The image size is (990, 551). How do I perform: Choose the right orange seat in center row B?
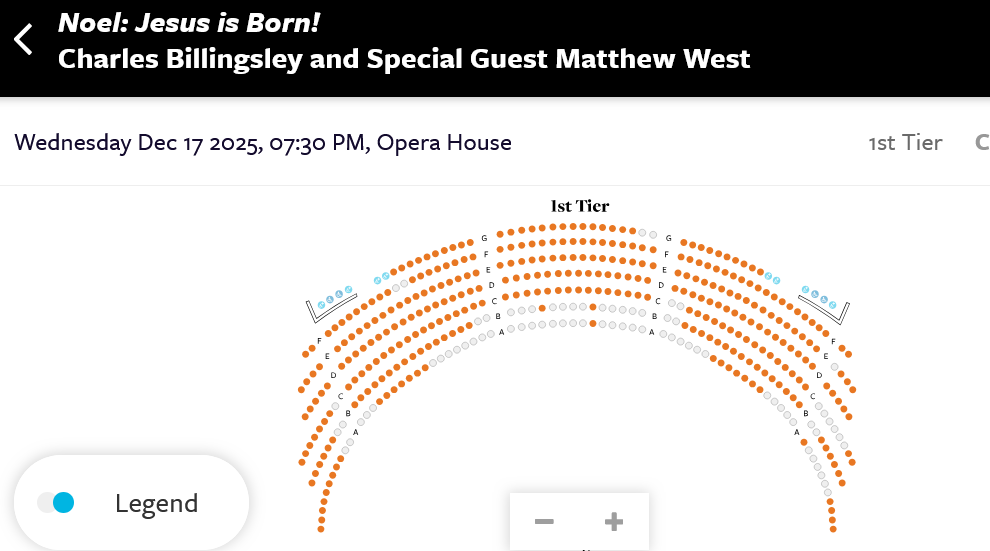[594, 307]
